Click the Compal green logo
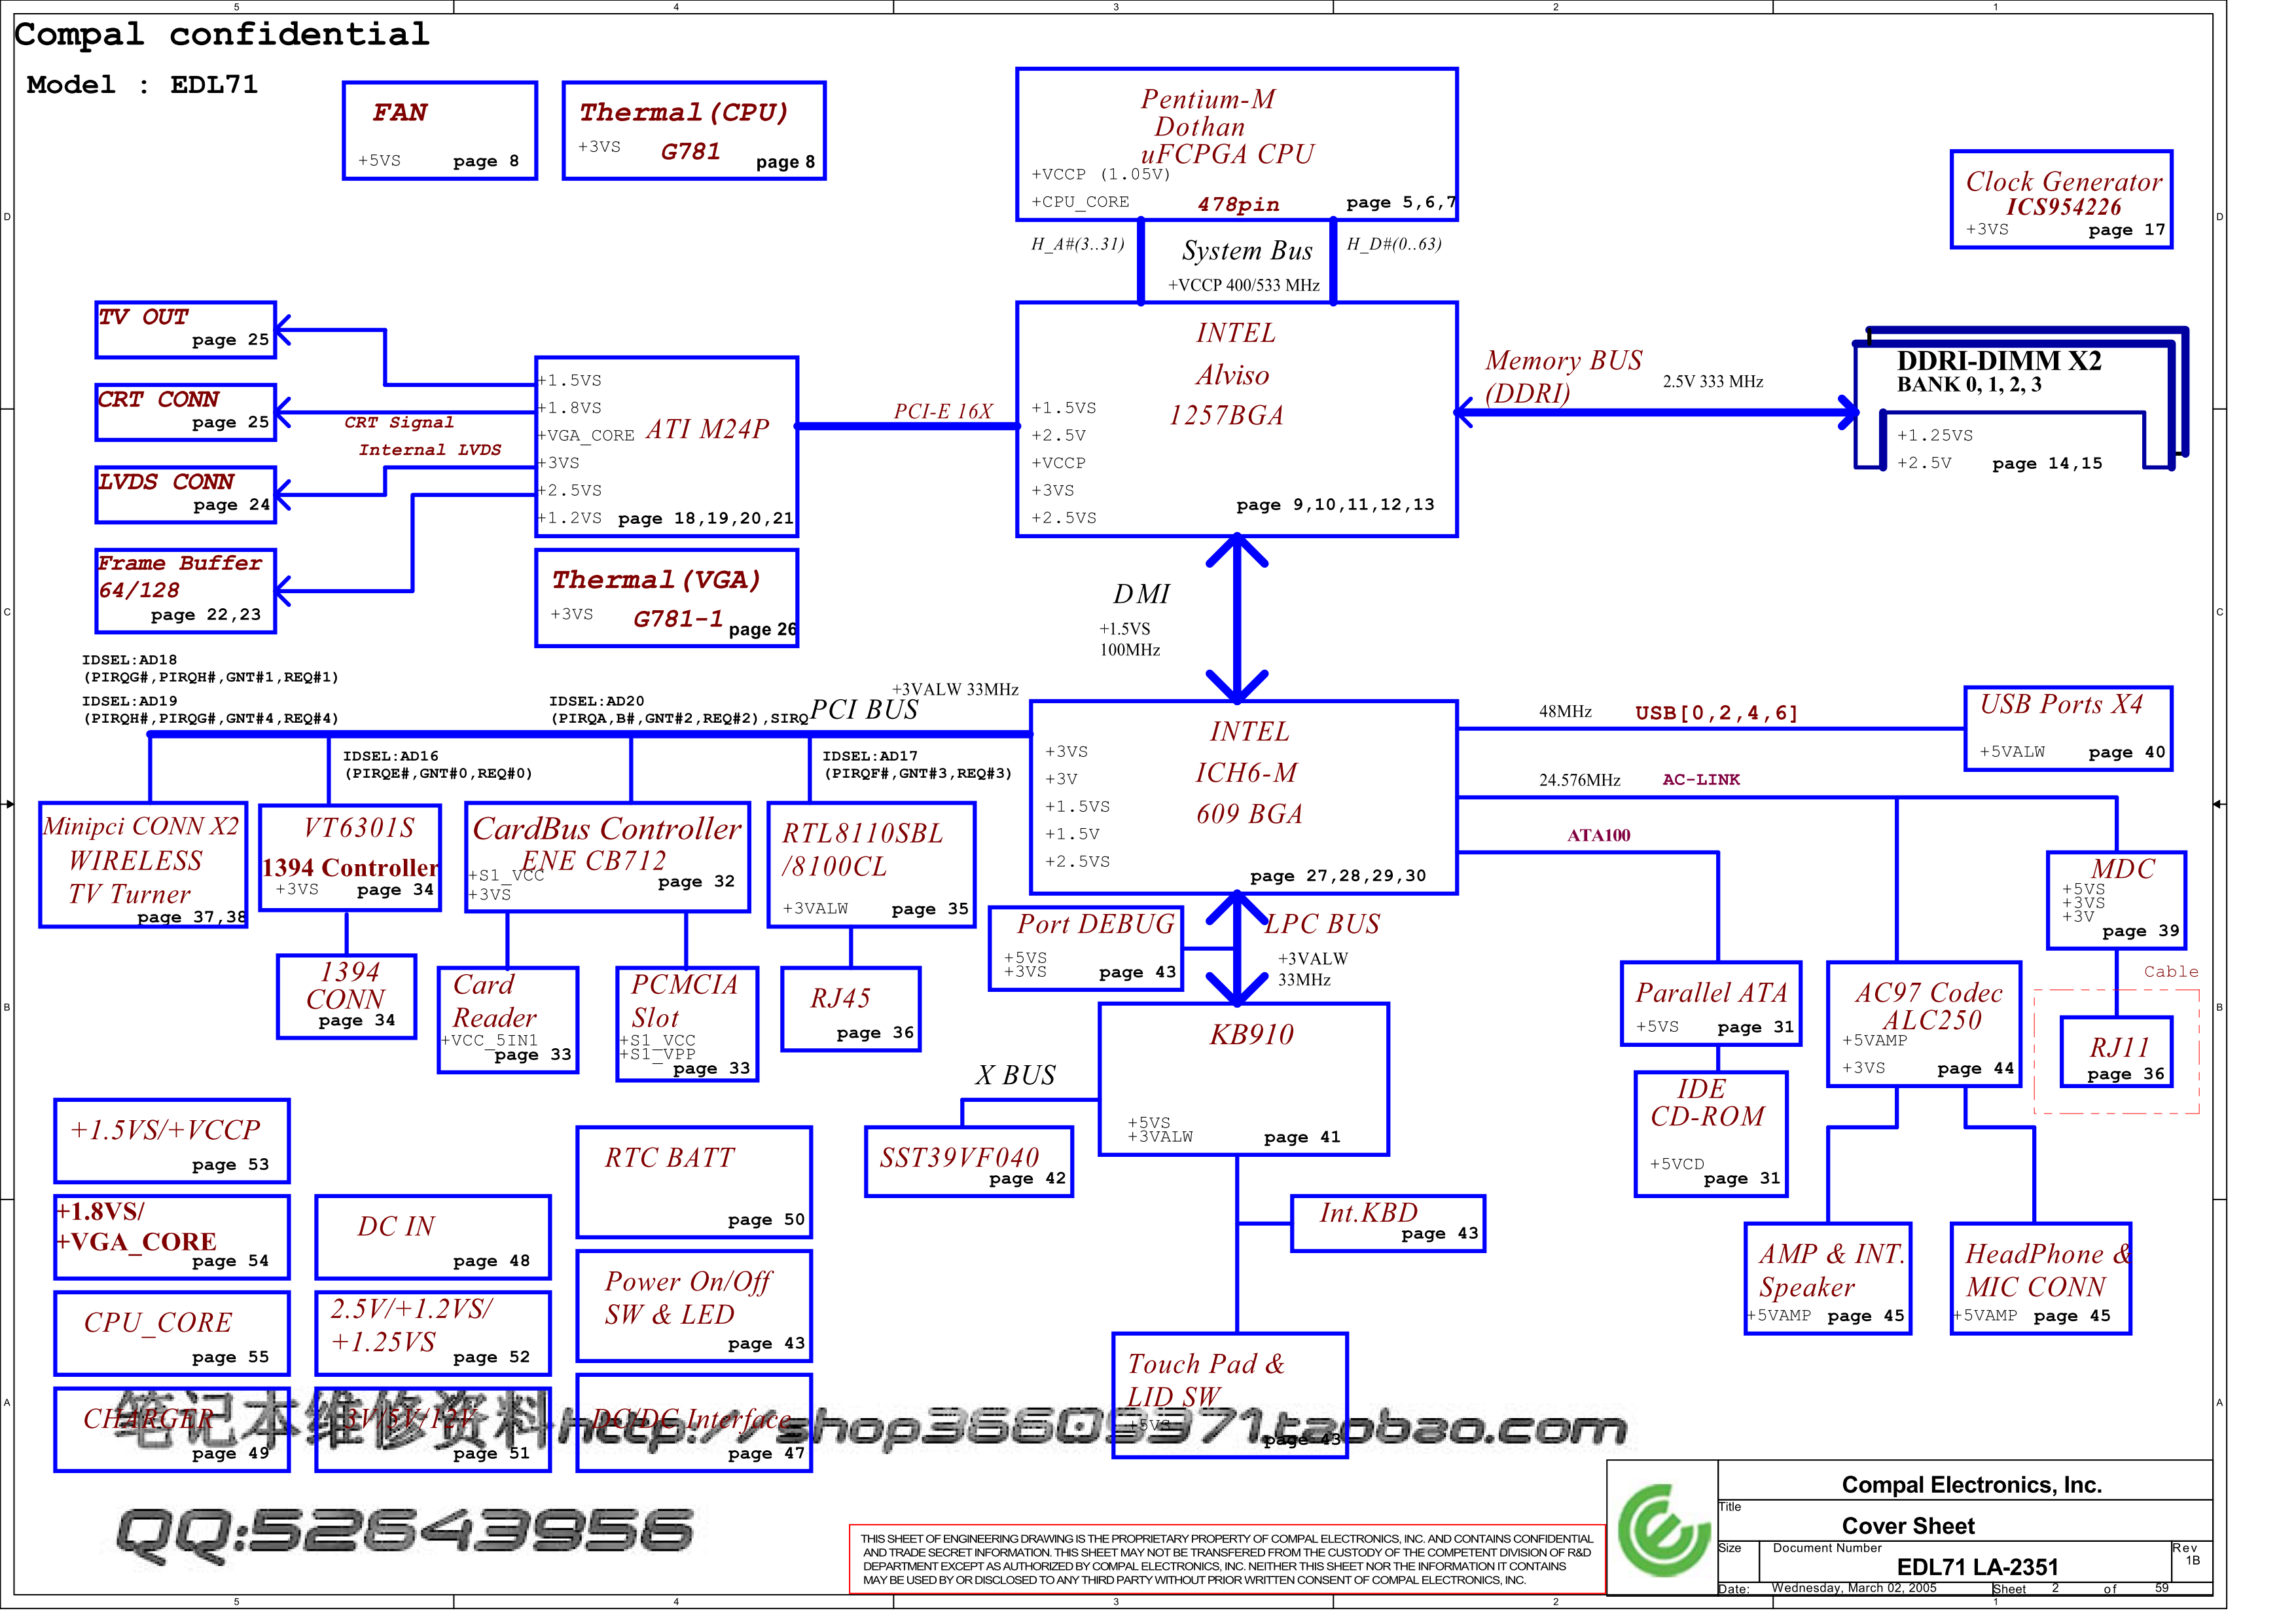The width and height of the screenshot is (2296, 1623). 1663,1530
